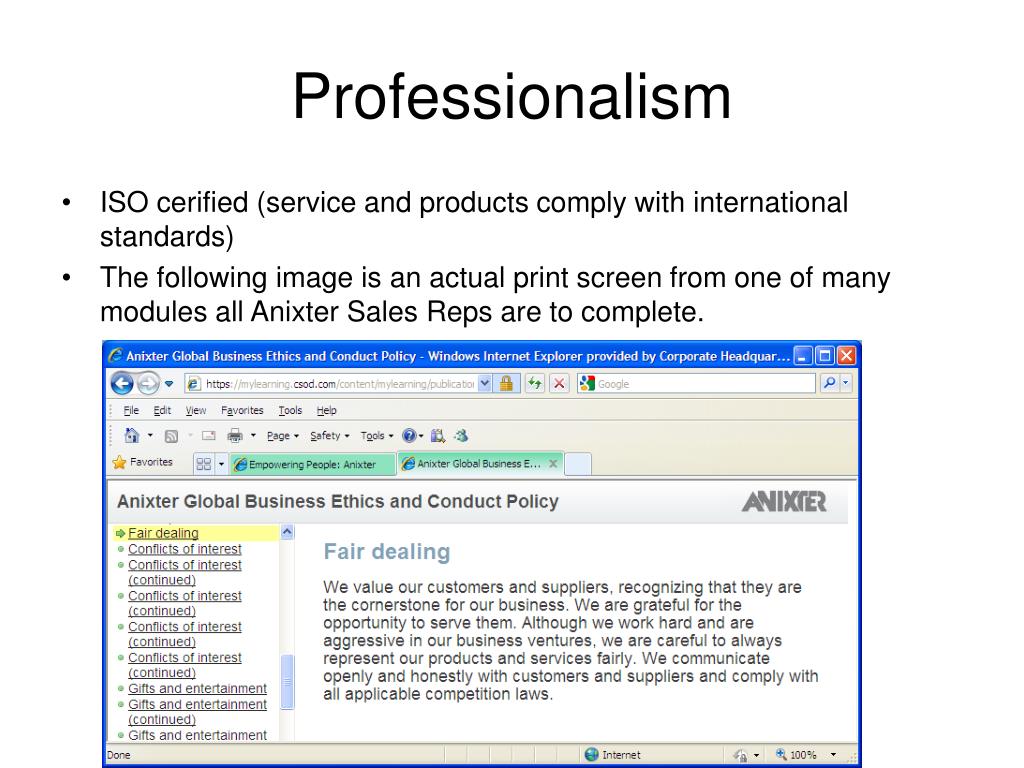Open the View menu
Screen dimensions: 1024x768
[195, 410]
